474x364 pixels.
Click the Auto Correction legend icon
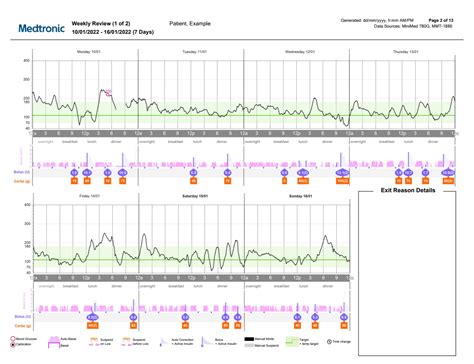[x=164, y=341]
